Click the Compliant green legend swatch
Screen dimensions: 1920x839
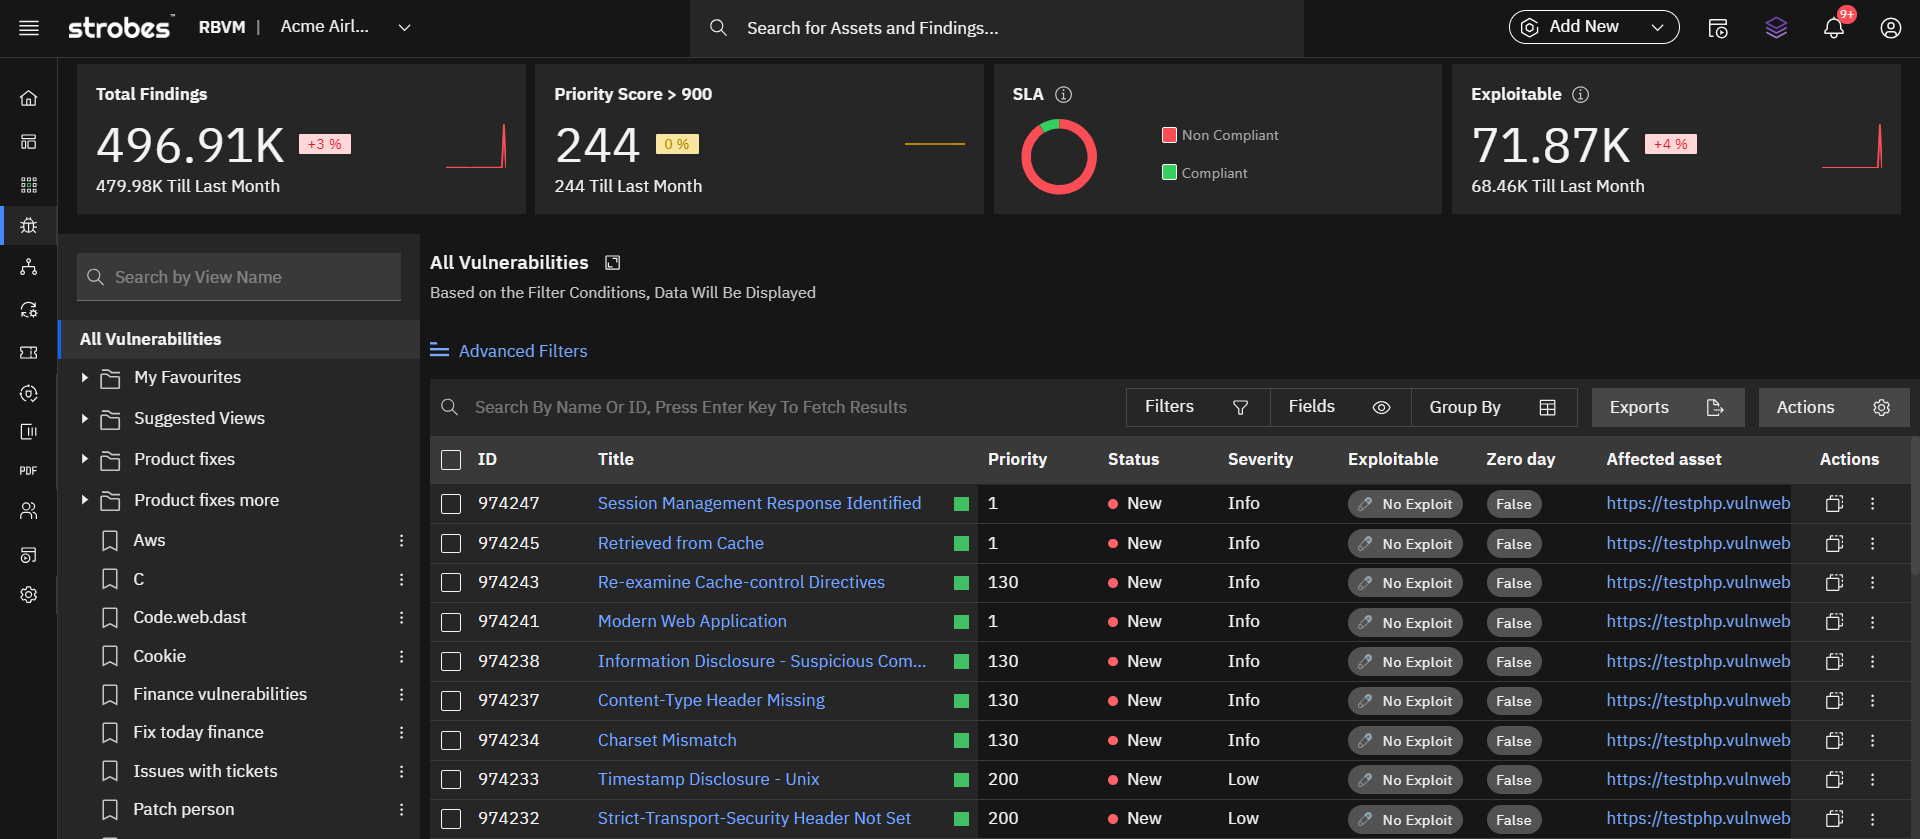pyautogui.click(x=1169, y=172)
